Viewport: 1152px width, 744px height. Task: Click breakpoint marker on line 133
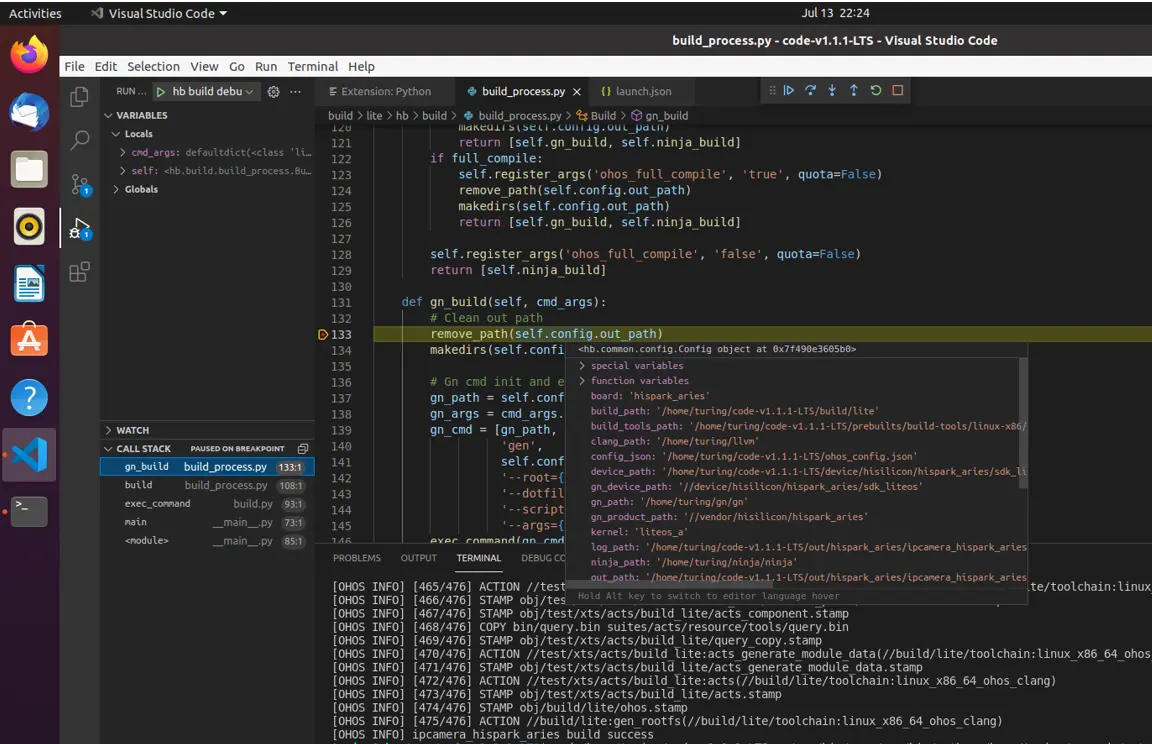pos(323,334)
